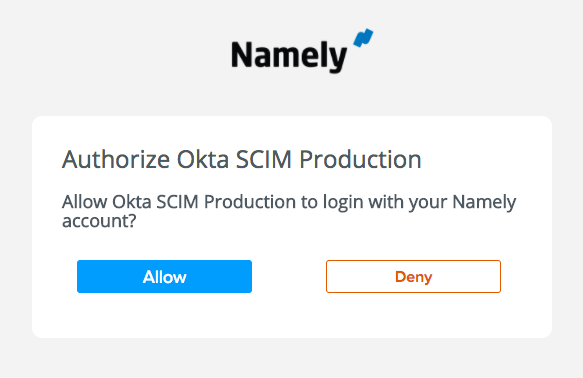
Task: Click the blue Allow button
Action: tap(164, 277)
